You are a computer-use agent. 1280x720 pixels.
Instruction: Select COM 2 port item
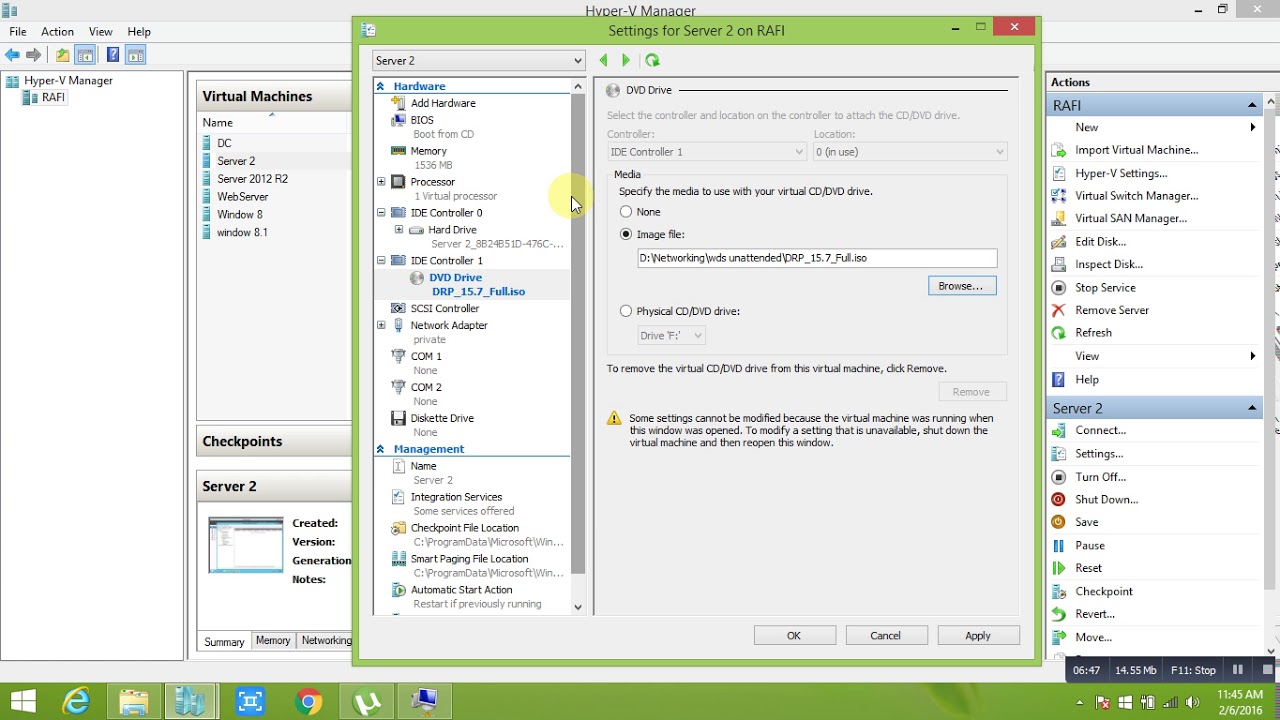click(x=426, y=387)
